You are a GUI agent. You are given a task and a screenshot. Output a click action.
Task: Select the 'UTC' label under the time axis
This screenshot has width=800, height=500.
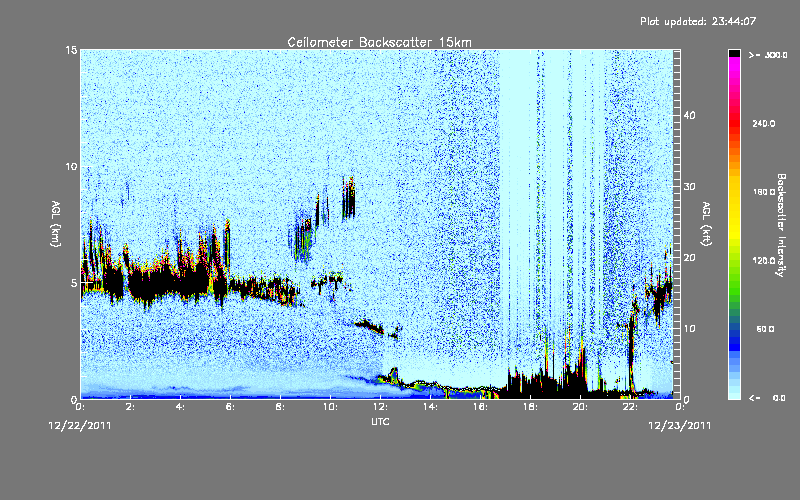(x=380, y=421)
